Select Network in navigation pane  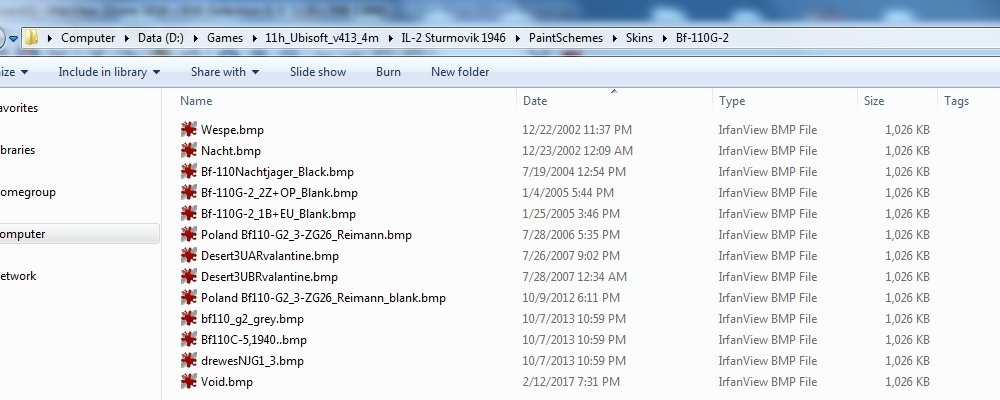tap(18, 276)
